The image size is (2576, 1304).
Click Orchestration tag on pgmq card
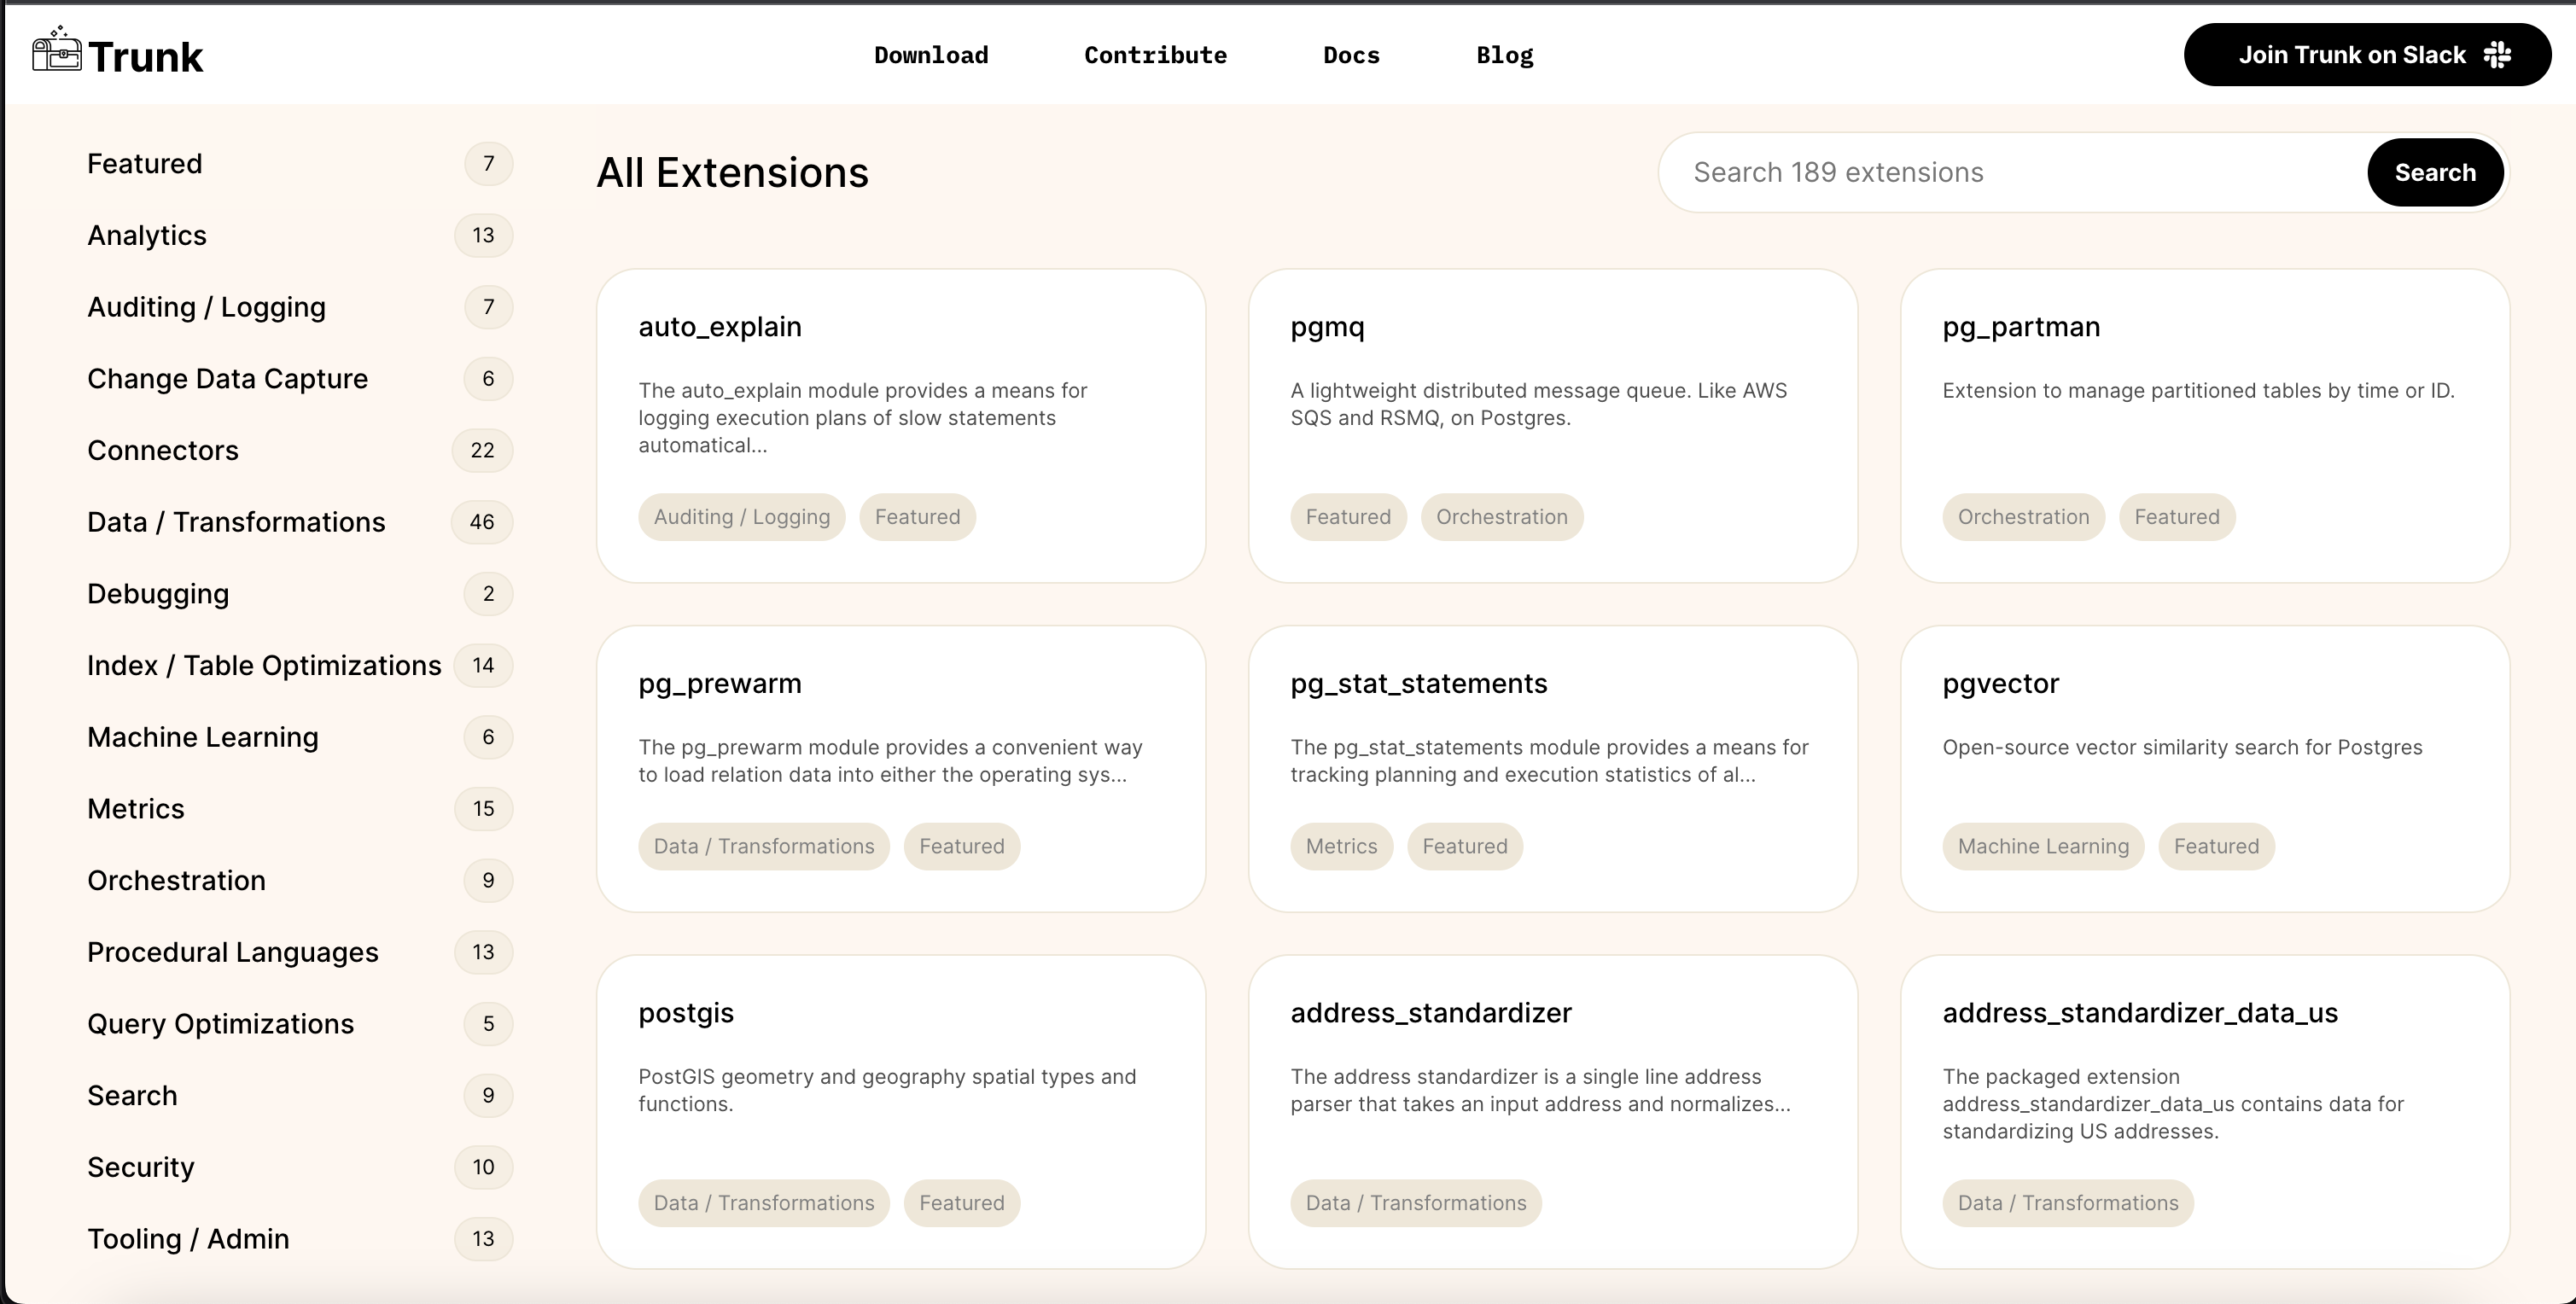[1502, 517]
